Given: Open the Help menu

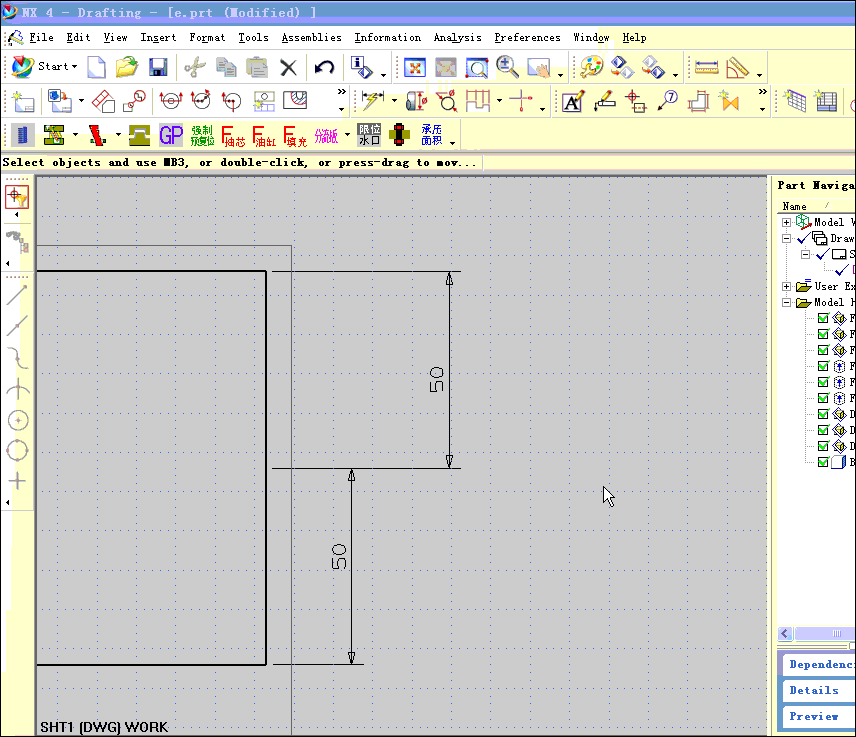Looking at the screenshot, I should point(634,38).
